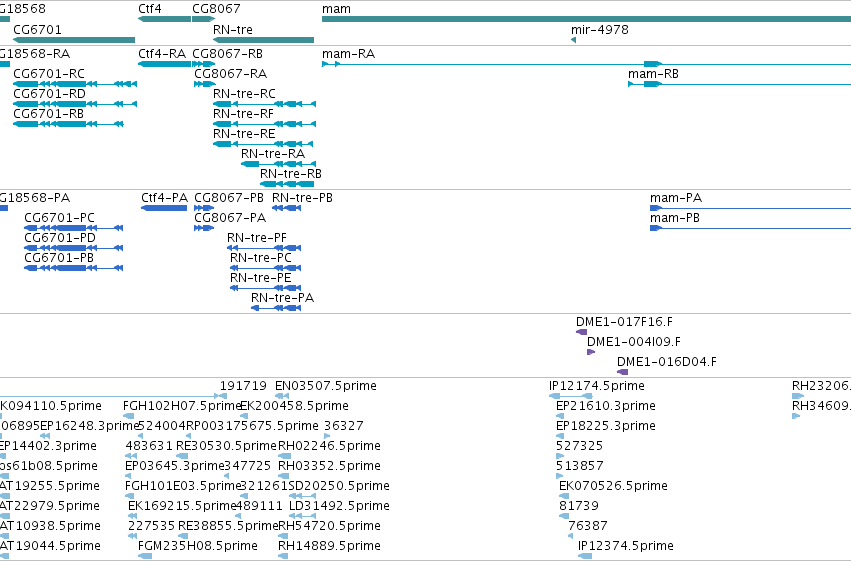
Task: Select the RN-tre-PE protein label
Action: pyautogui.click(x=261, y=278)
